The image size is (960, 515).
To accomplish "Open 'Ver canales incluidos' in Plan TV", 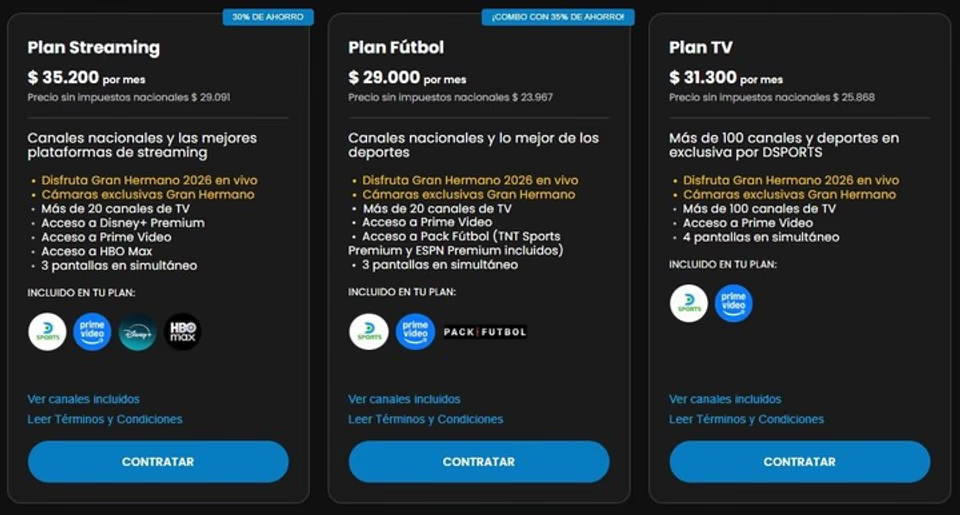I will [x=725, y=399].
